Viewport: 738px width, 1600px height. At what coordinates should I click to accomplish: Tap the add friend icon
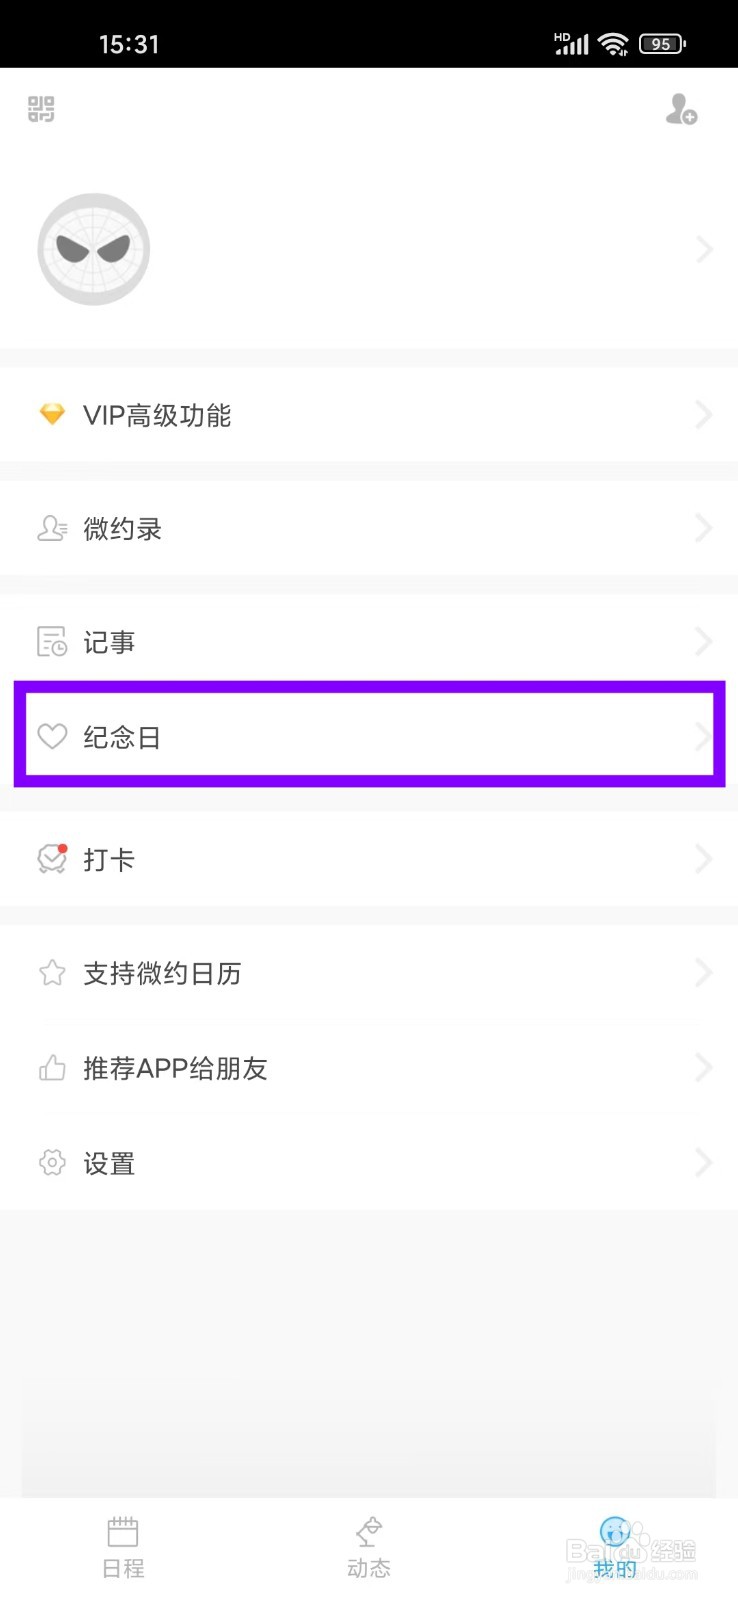pyautogui.click(x=682, y=109)
